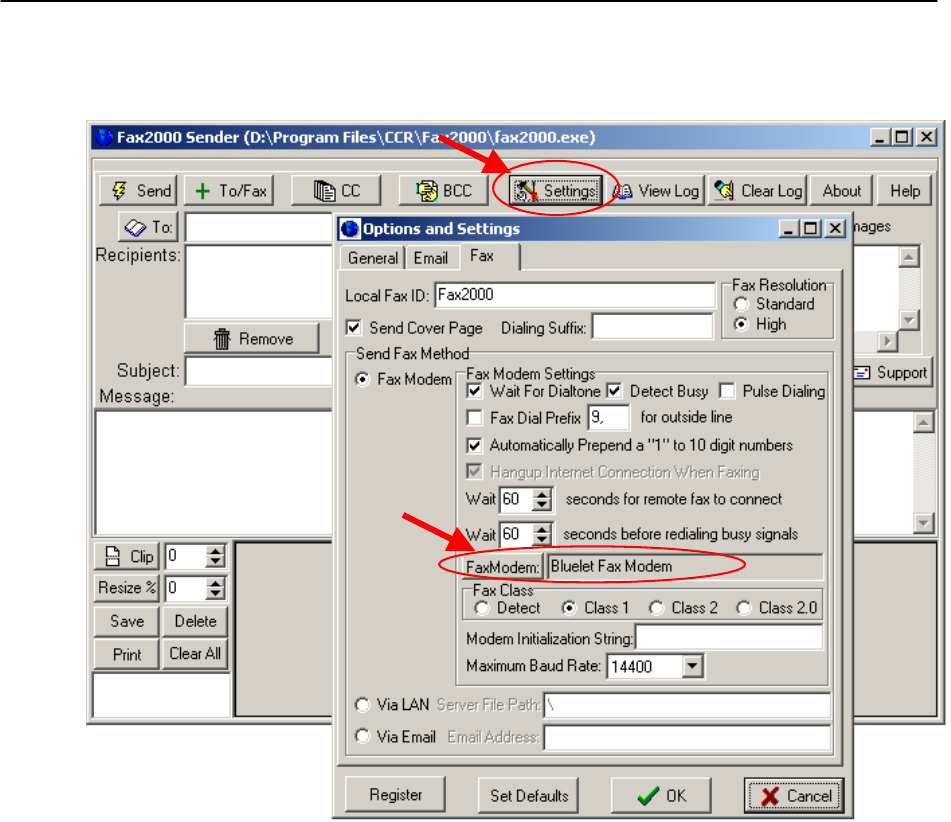951x822 pixels.
Task: Click the Subject field in Fax2000 Sender
Action: click(259, 371)
